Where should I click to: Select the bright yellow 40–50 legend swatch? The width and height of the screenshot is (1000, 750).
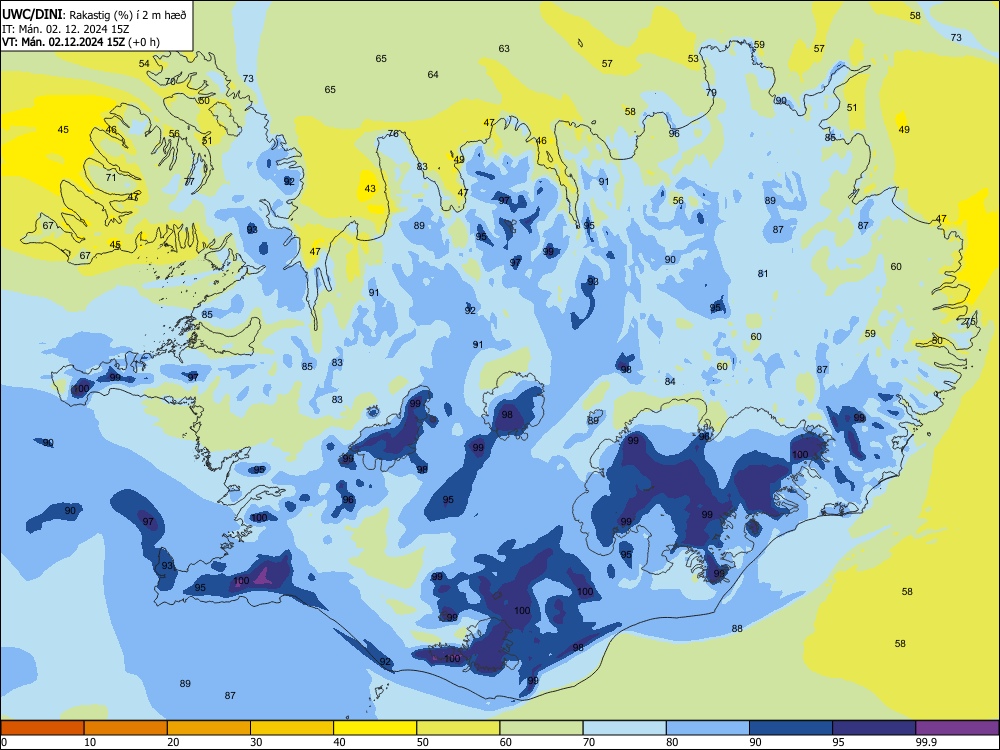pos(375,728)
